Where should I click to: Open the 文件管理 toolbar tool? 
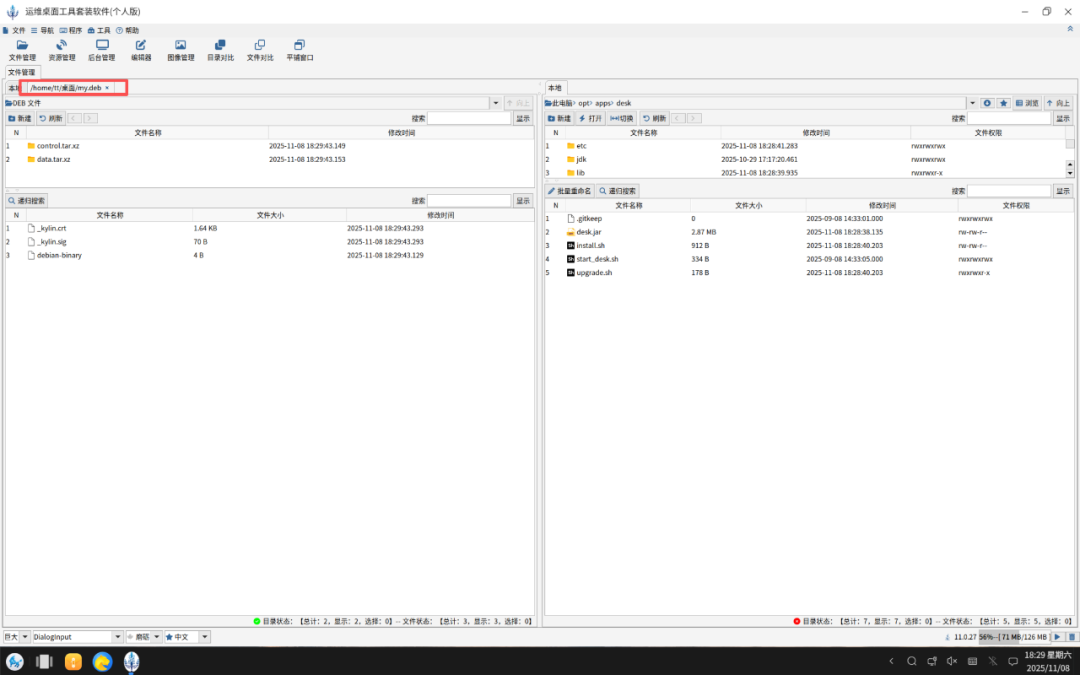click(22, 50)
